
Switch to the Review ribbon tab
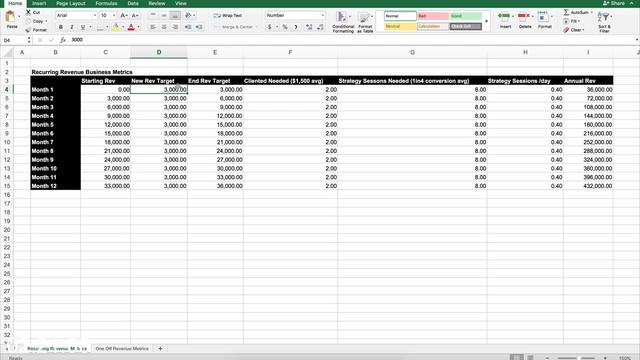[157, 3]
